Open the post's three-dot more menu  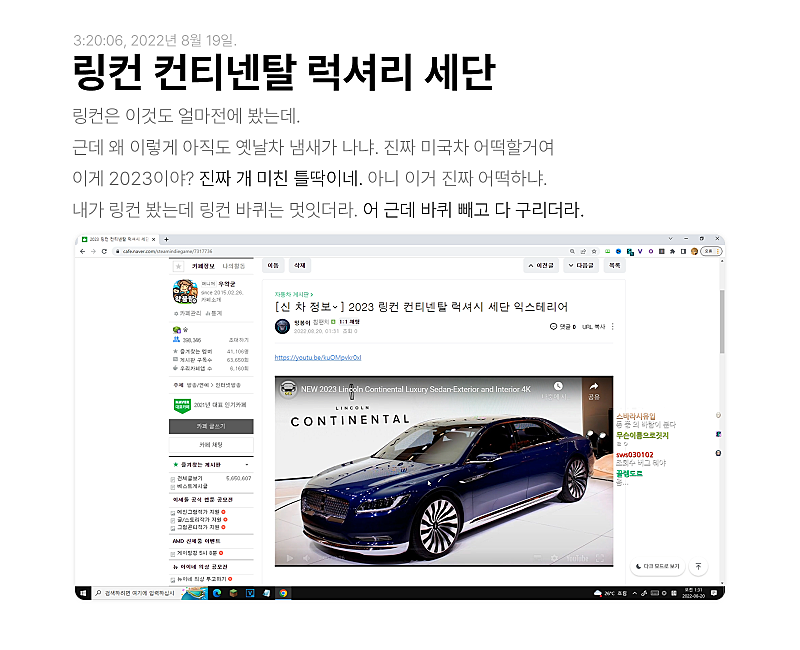[x=612, y=327]
